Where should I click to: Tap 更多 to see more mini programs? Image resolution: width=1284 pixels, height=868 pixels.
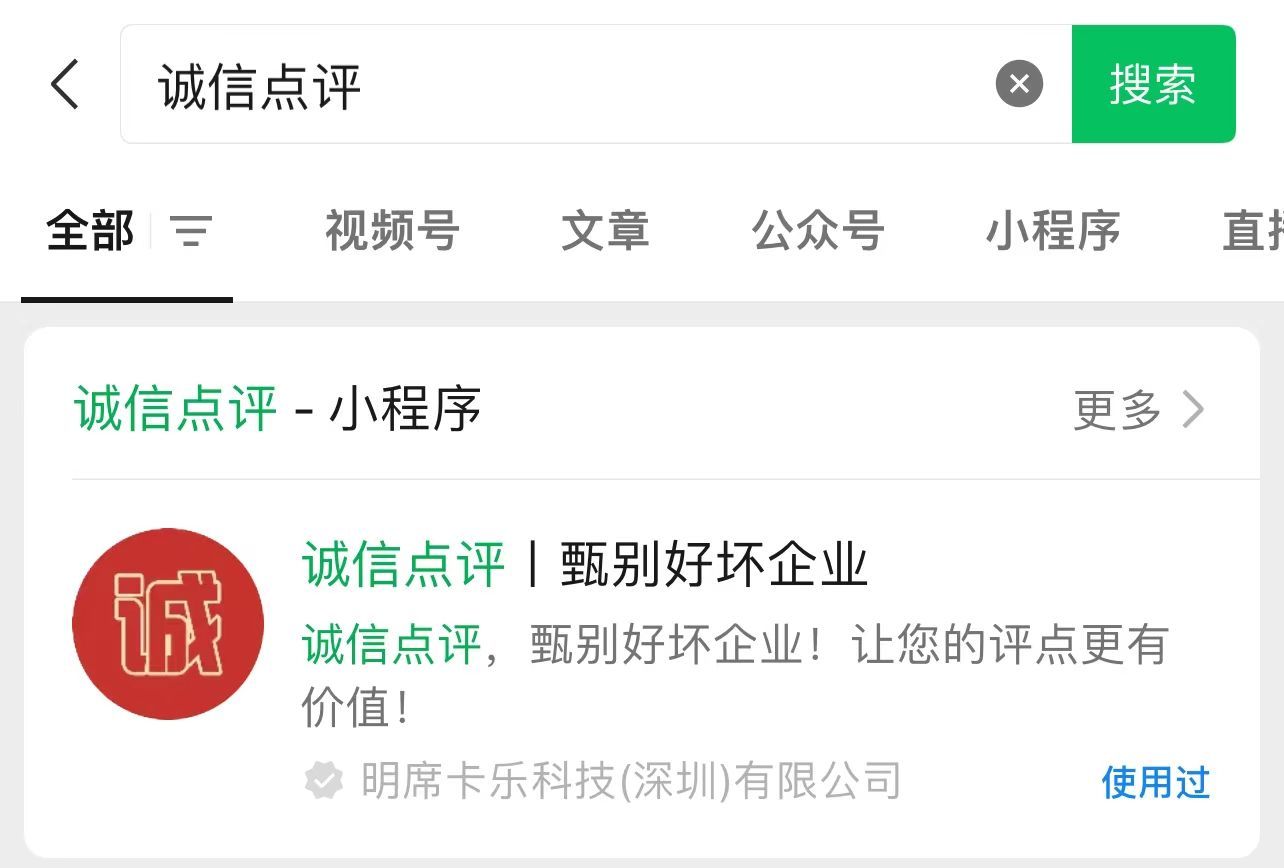[1117, 410]
